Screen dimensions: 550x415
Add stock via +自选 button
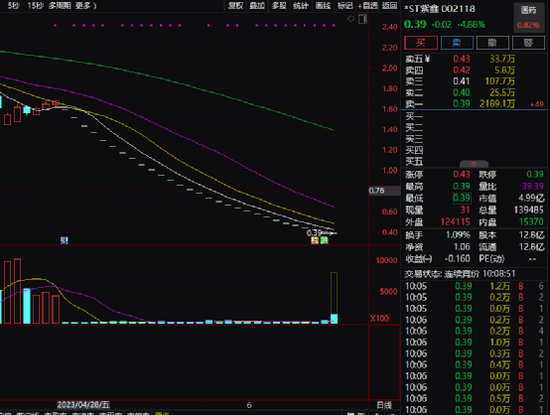[368, 6]
